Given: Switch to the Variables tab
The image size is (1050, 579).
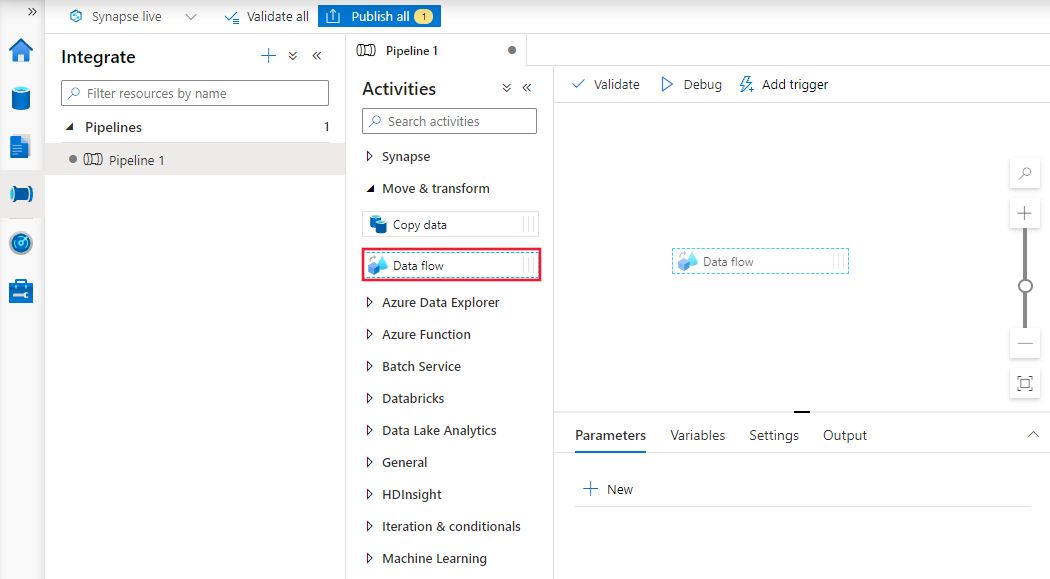Looking at the screenshot, I should point(697,435).
